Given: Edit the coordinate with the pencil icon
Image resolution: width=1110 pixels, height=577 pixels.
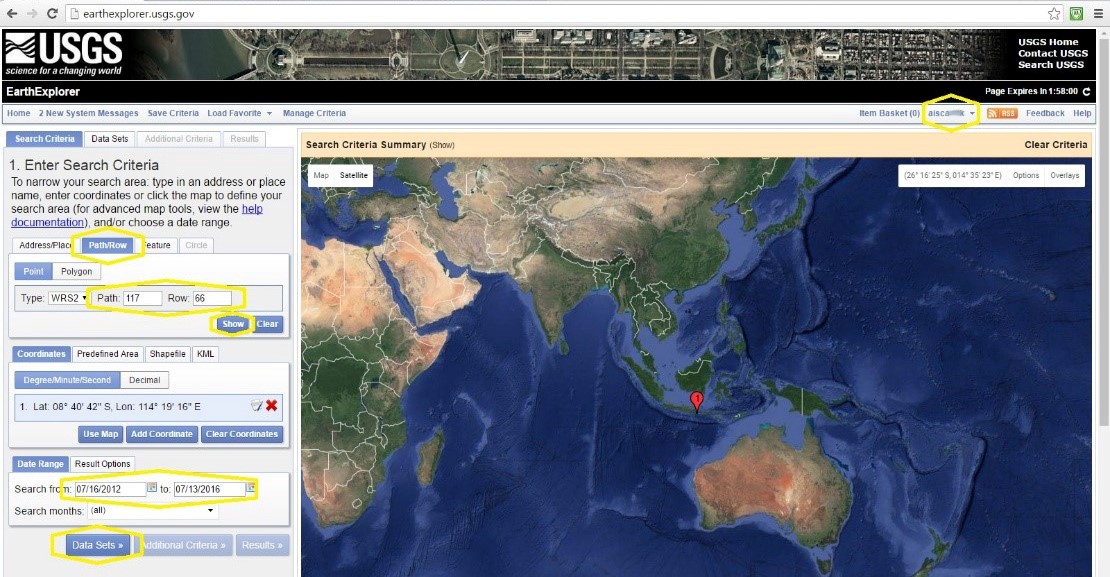Looking at the screenshot, I should pyautogui.click(x=254, y=406).
